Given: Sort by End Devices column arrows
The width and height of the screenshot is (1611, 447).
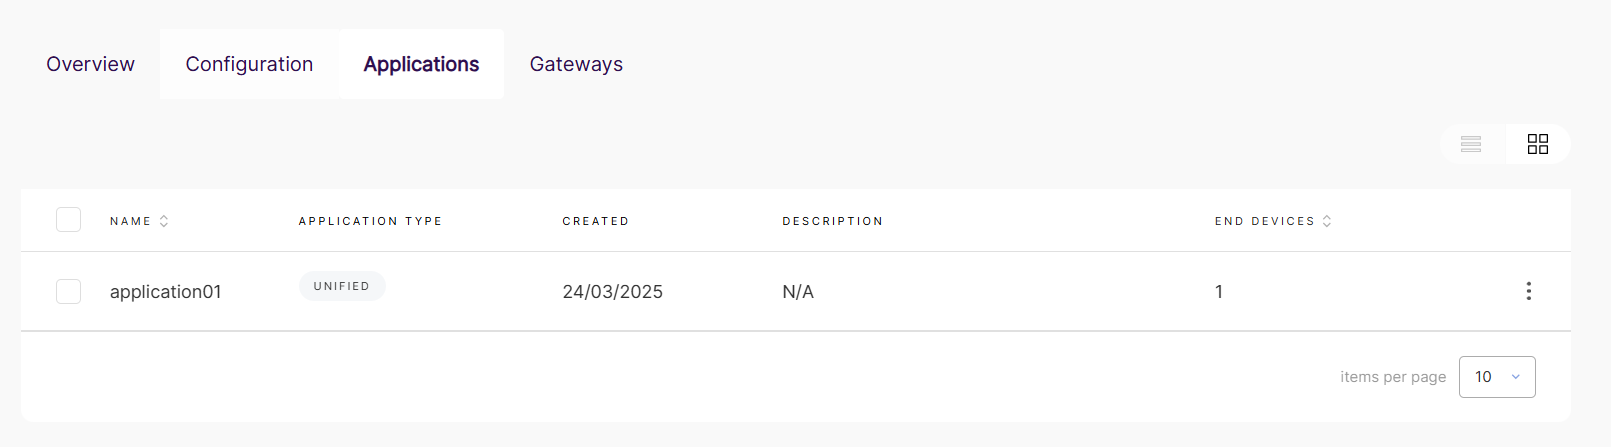Looking at the screenshot, I should [x=1327, y=221].
